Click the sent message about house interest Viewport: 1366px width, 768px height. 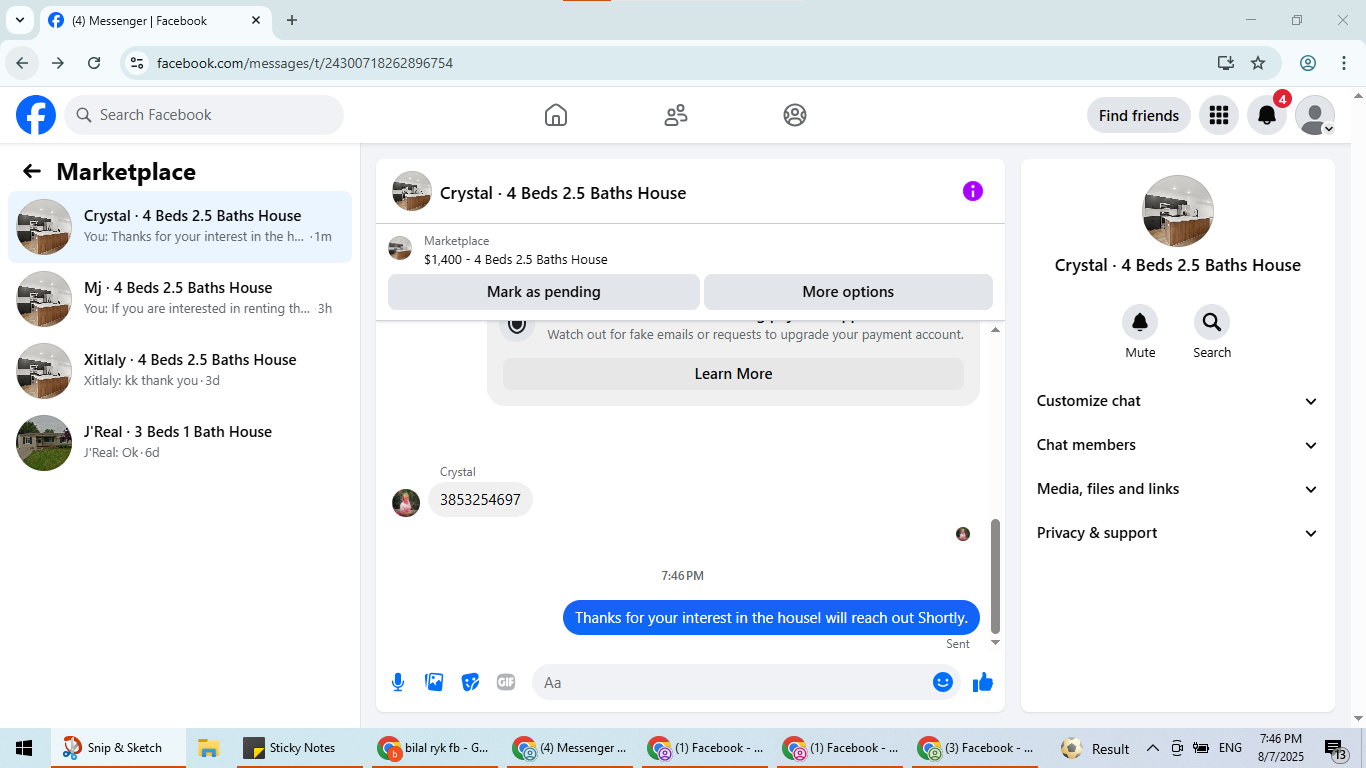[x=771, y=618]
